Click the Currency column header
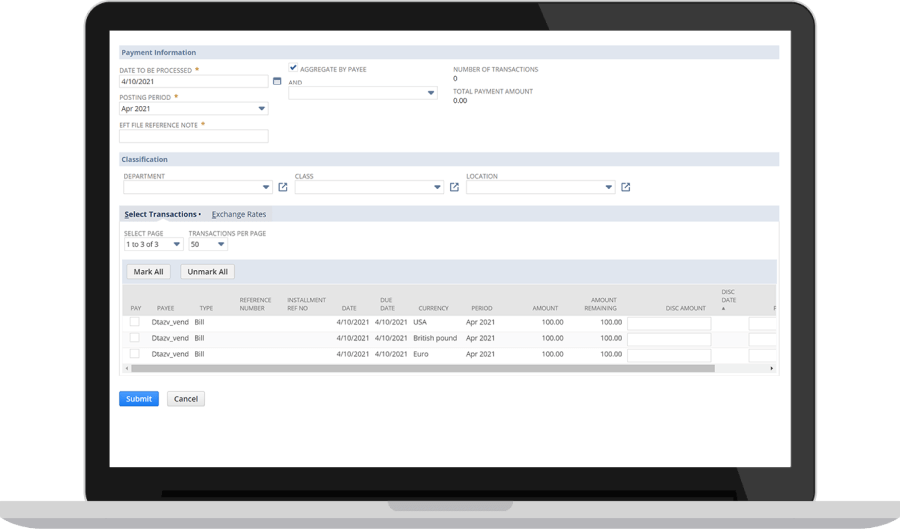 433,308
